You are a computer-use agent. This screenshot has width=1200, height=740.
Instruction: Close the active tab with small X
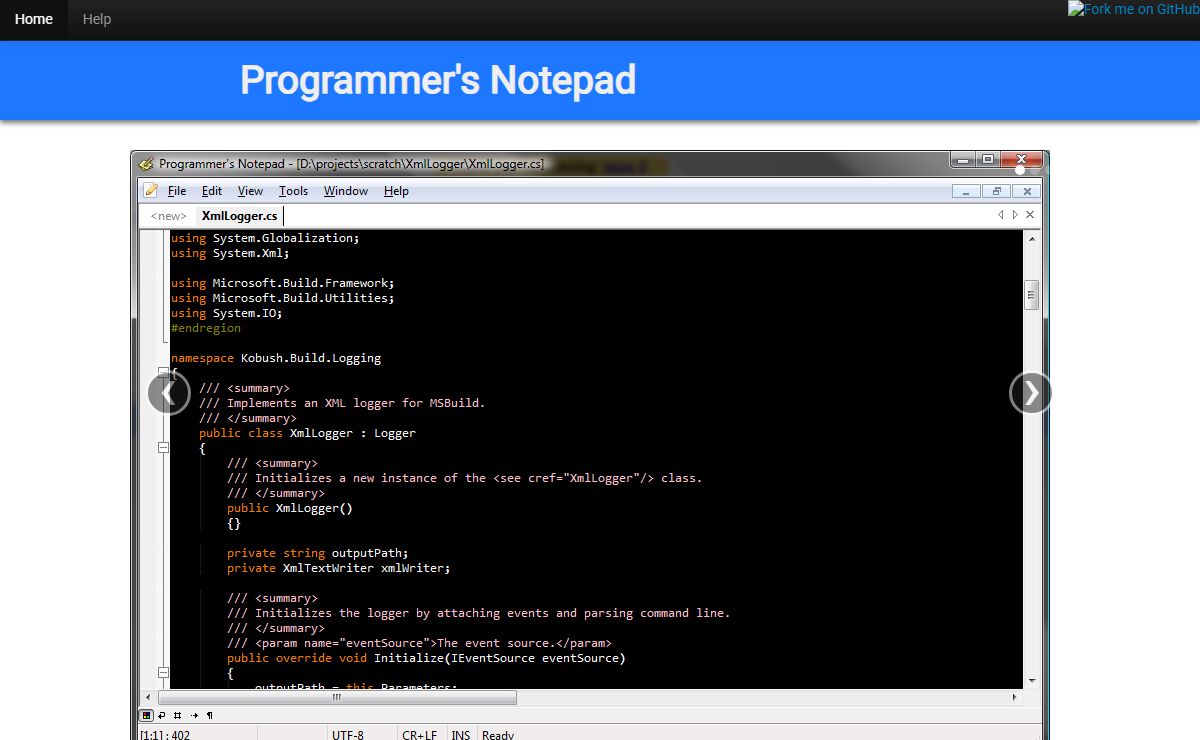pos(1030,215)
